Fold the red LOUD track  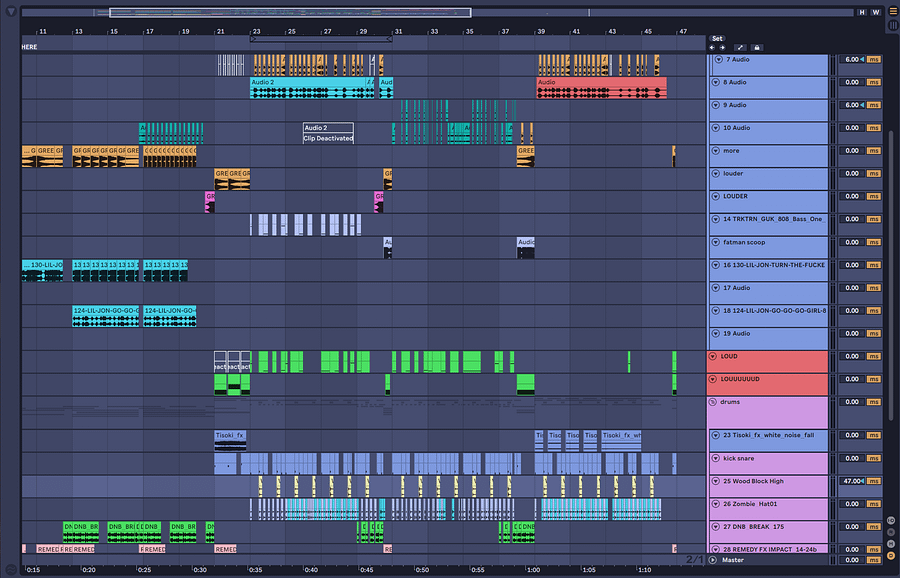(x=713, y=356)
